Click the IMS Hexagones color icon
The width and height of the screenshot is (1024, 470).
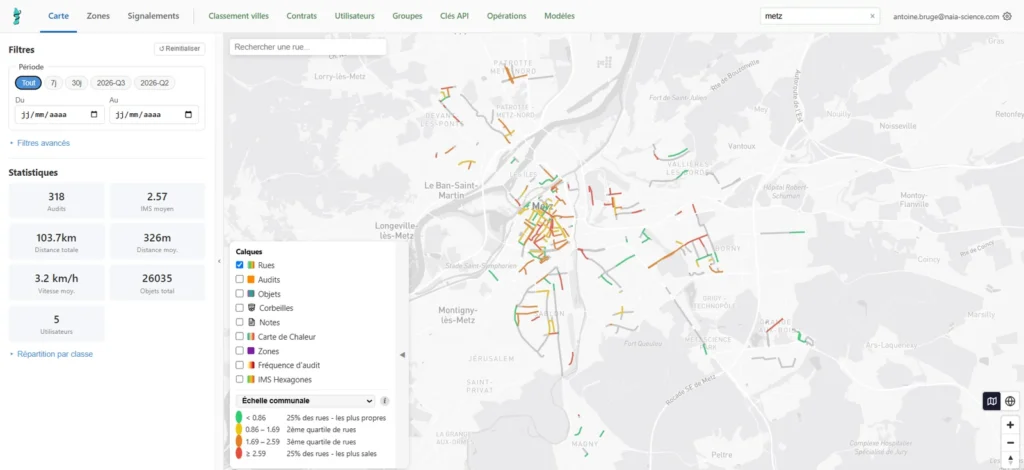pyautogui.click(x=251, y=379)
